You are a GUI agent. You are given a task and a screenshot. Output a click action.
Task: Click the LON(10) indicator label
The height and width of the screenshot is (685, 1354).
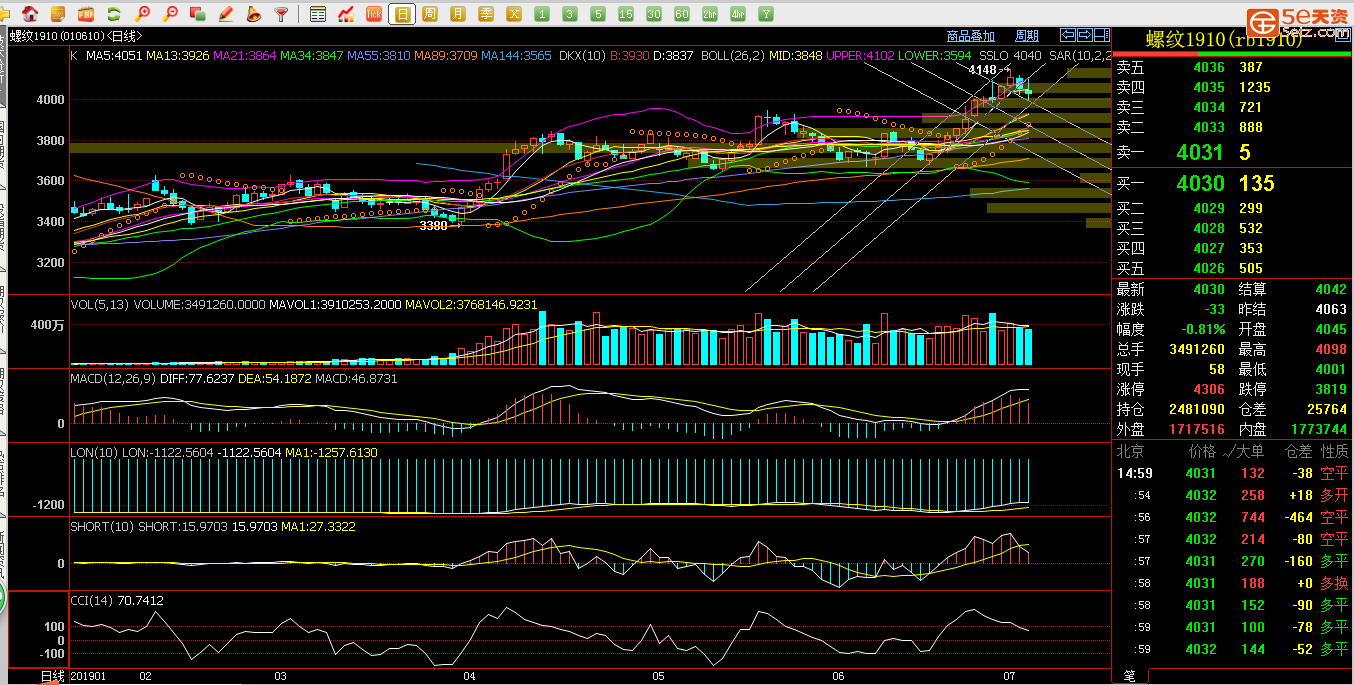click(x=94, y=452)
